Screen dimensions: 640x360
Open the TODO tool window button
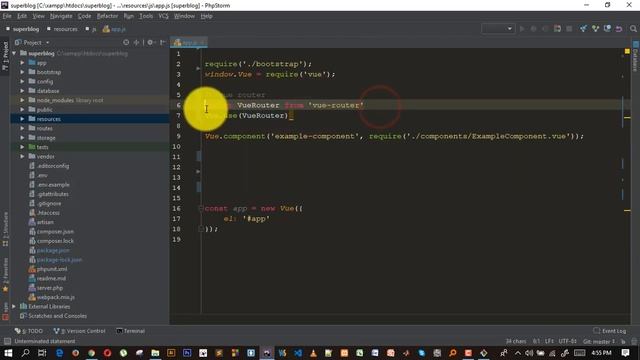[x=29, y=331]
